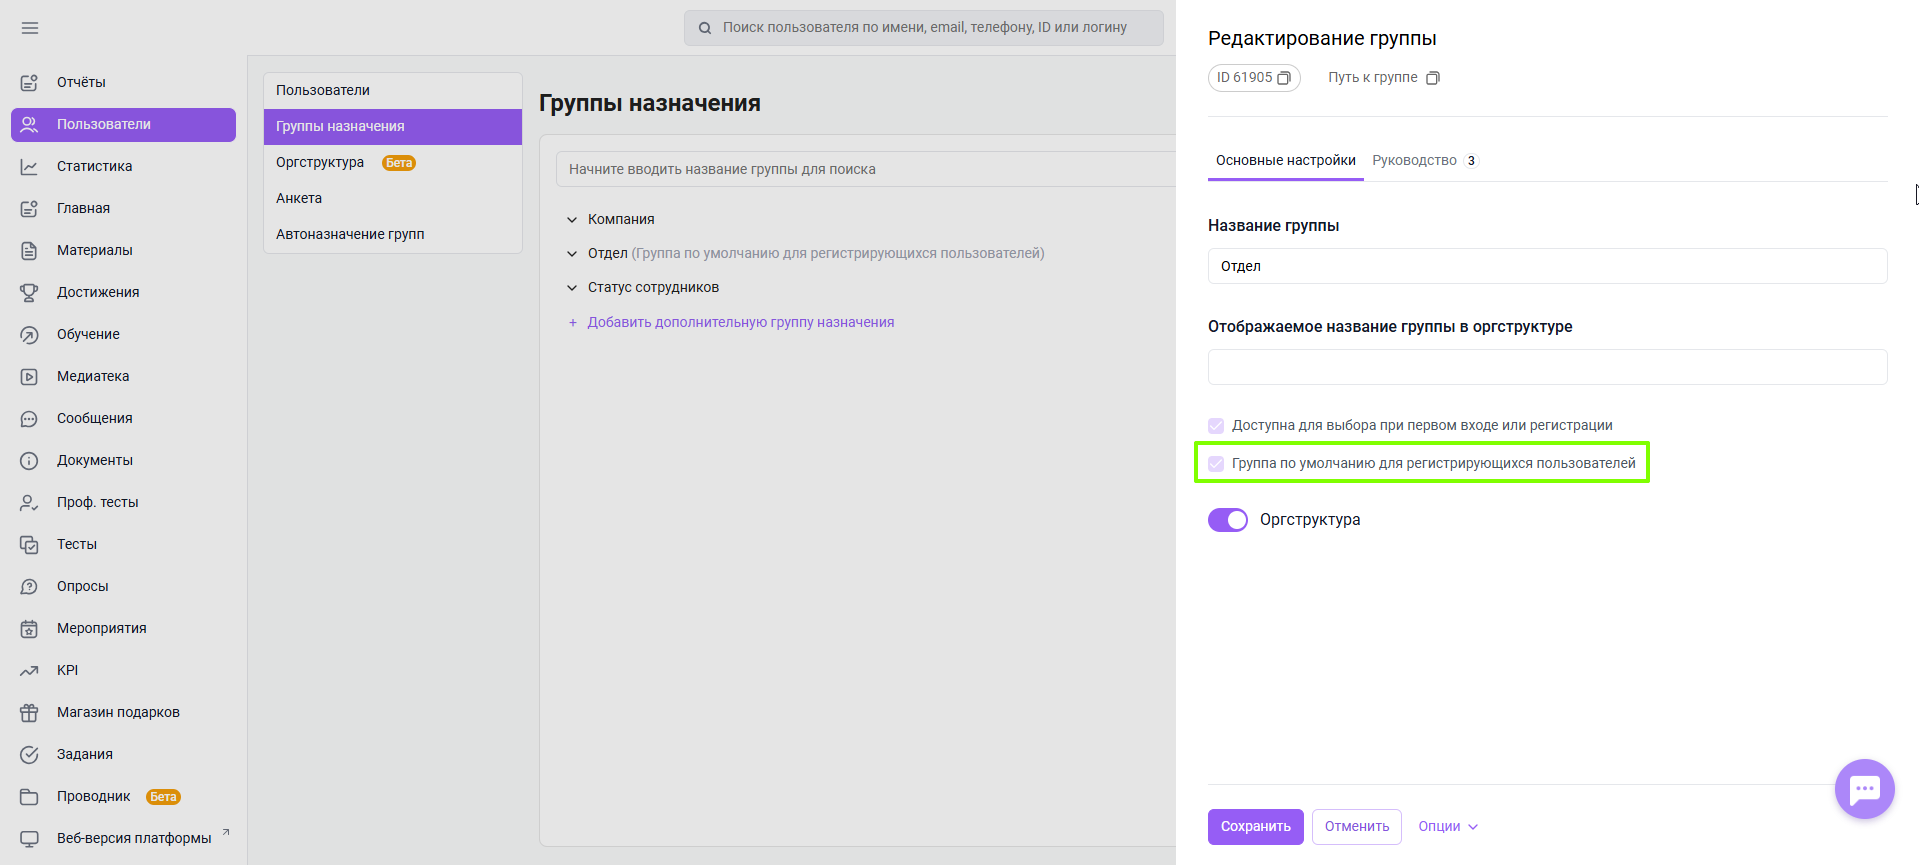Click the Сохранить button

tap(1255, 826)
